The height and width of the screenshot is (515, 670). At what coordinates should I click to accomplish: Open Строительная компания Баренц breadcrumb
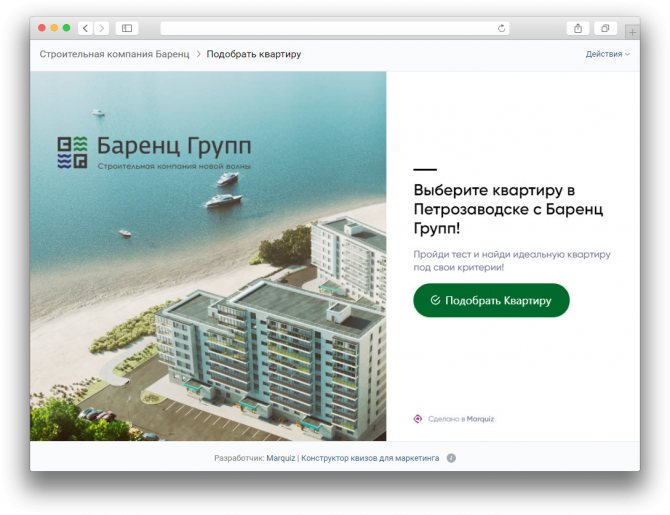click(x=115, y=54)
